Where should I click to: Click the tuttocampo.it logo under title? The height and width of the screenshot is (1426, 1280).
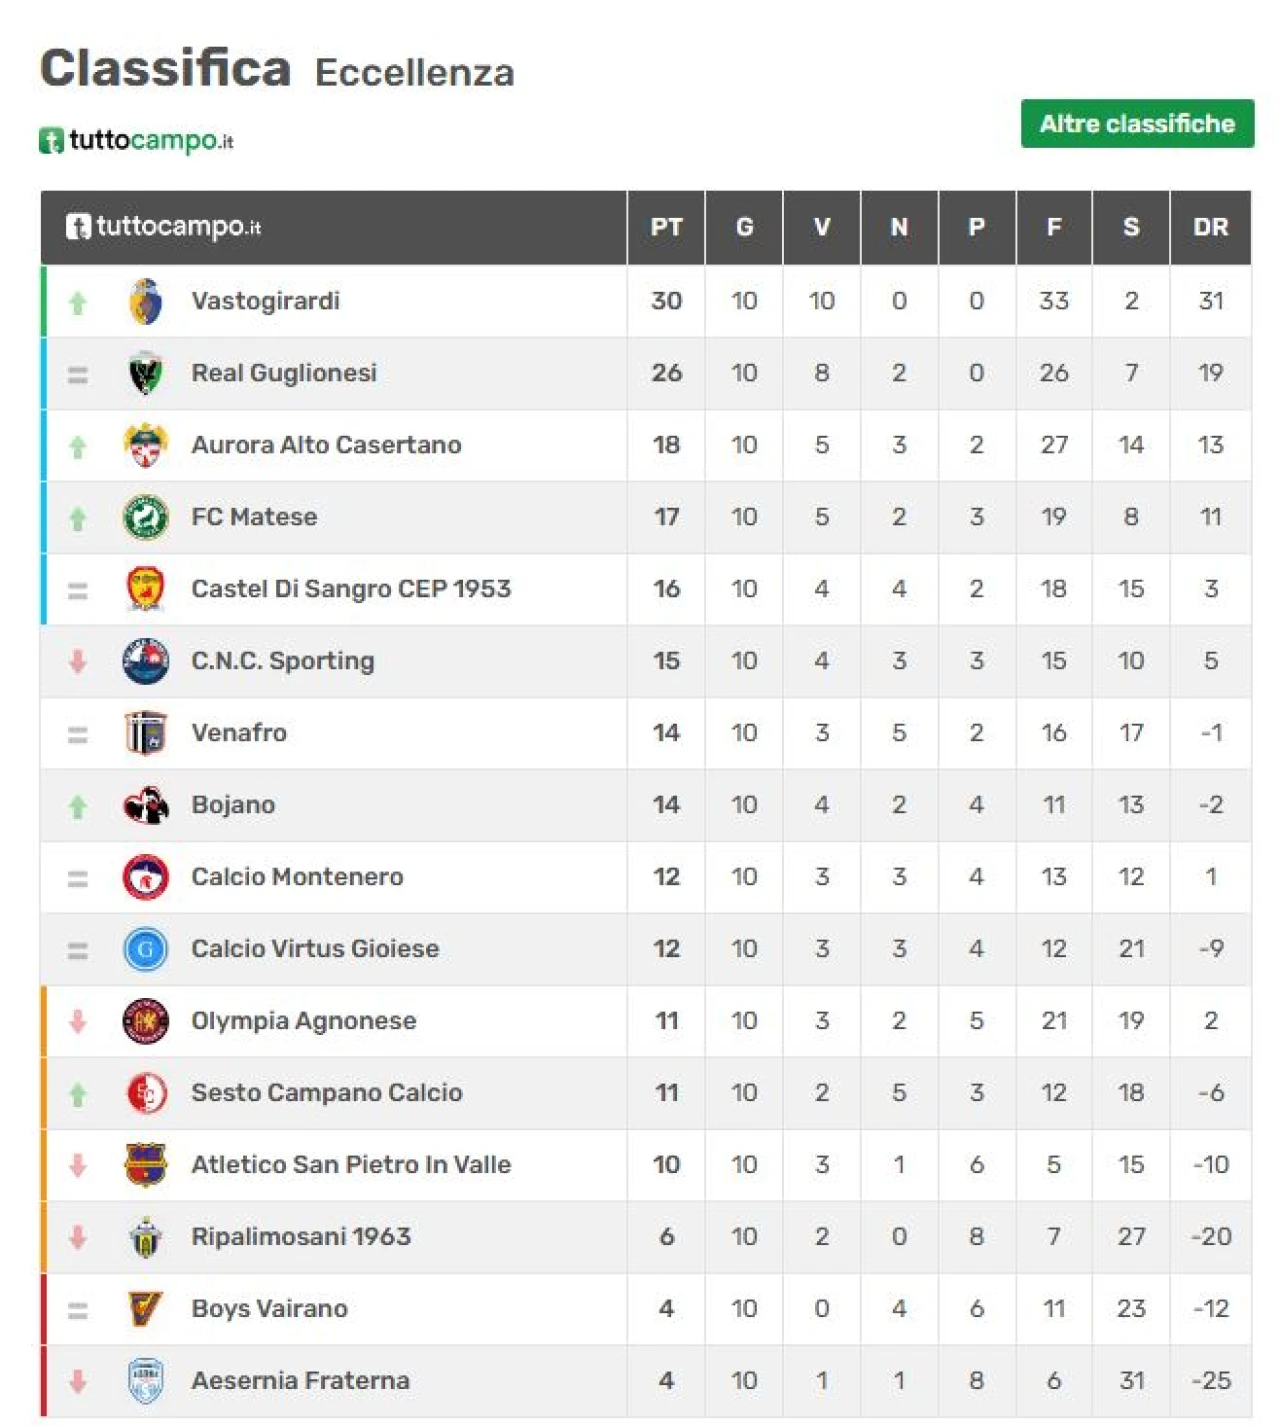(136, 140)
